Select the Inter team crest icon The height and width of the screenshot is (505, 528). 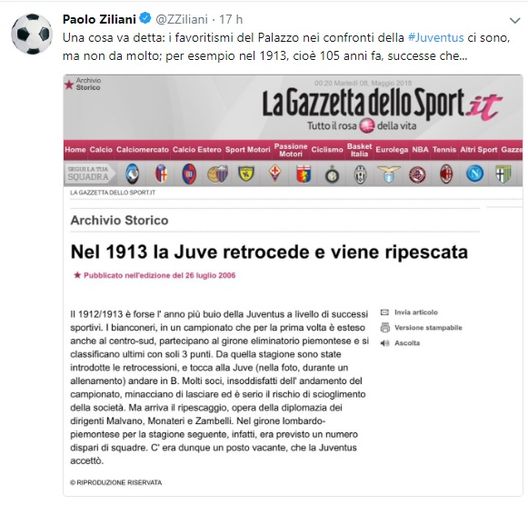tap(332, 175)
